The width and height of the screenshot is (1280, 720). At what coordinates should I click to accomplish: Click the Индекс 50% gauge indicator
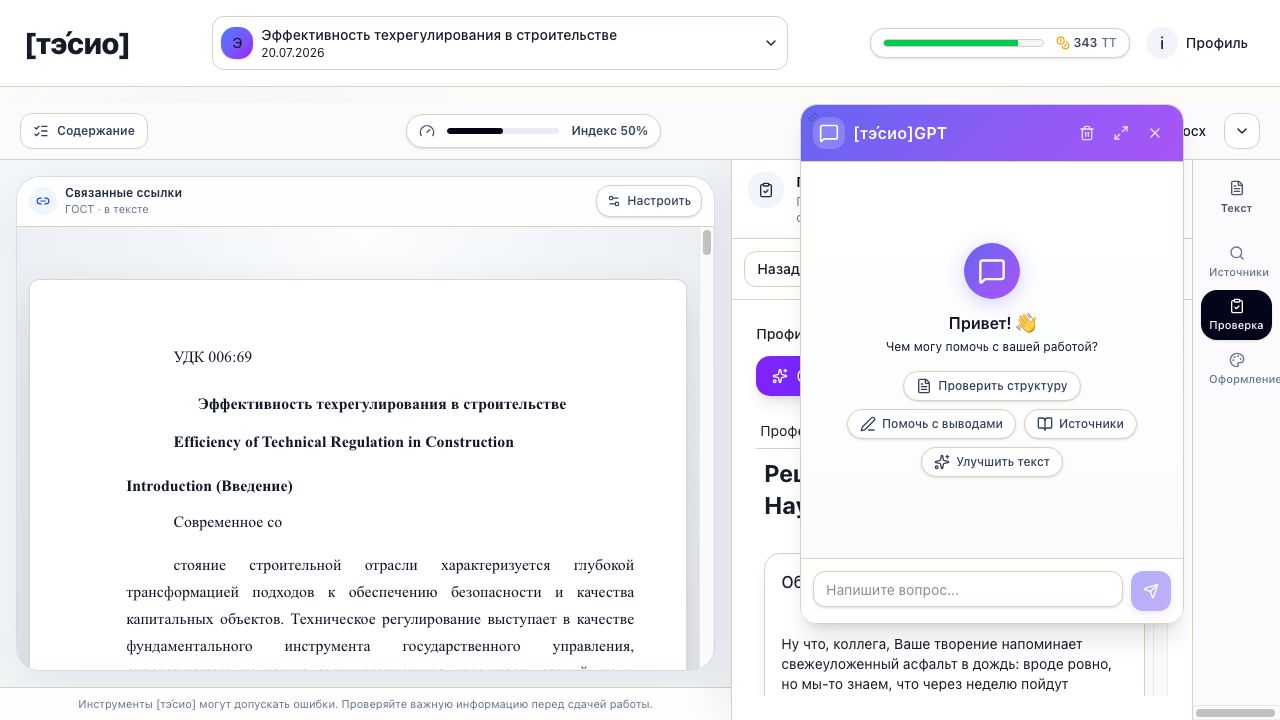click(x=533, y=131)
